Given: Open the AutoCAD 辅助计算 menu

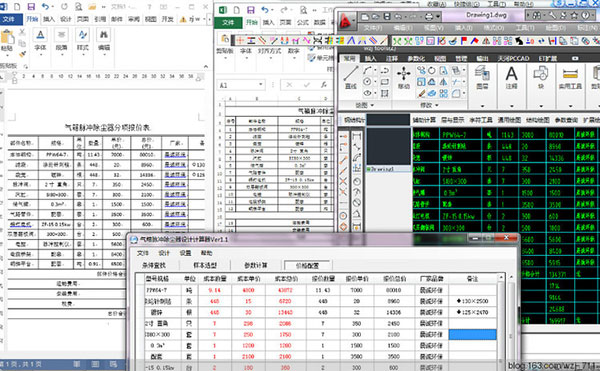Looking at the screenshot, I should point(424,120).
